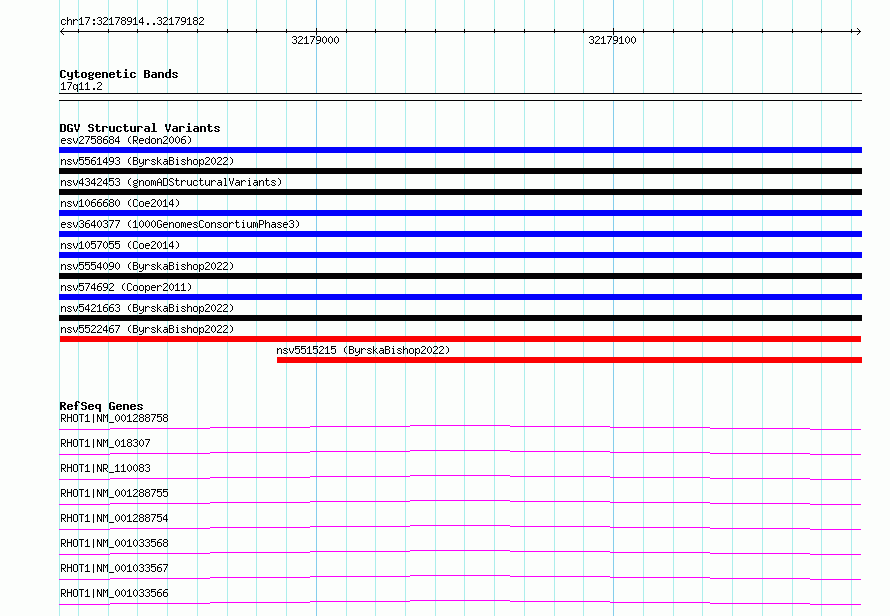Click the 32179000 ruler position label

(x=315, y=40)
